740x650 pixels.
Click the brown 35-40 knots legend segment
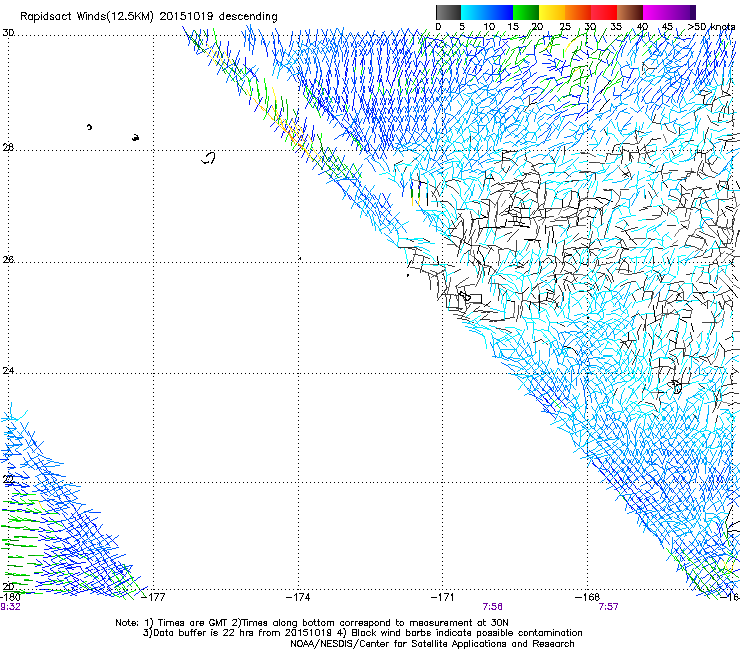(630, 12)
